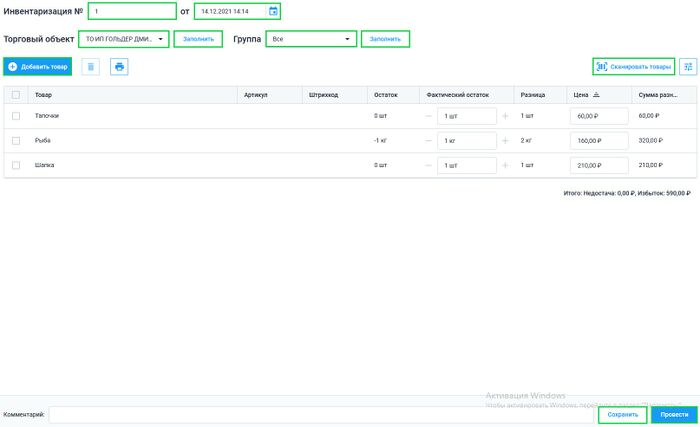The width and height of the screenshot is (700, 427).
Task: Increase actual stock for Рыба
Action: [x=505, y=141]
